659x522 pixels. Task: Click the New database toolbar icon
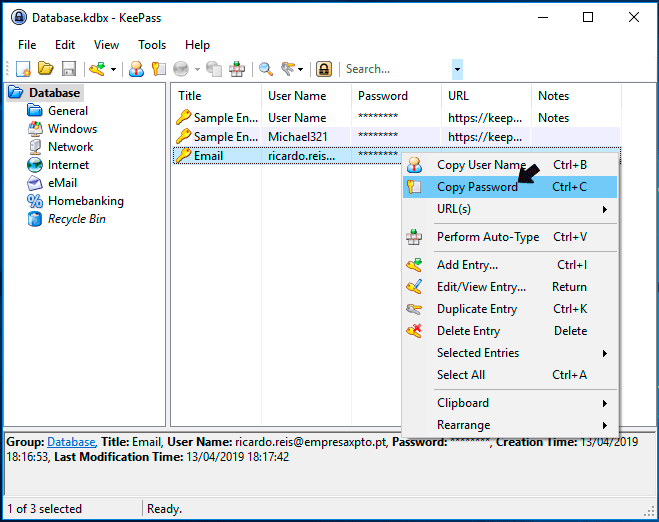tap(23, 69)
